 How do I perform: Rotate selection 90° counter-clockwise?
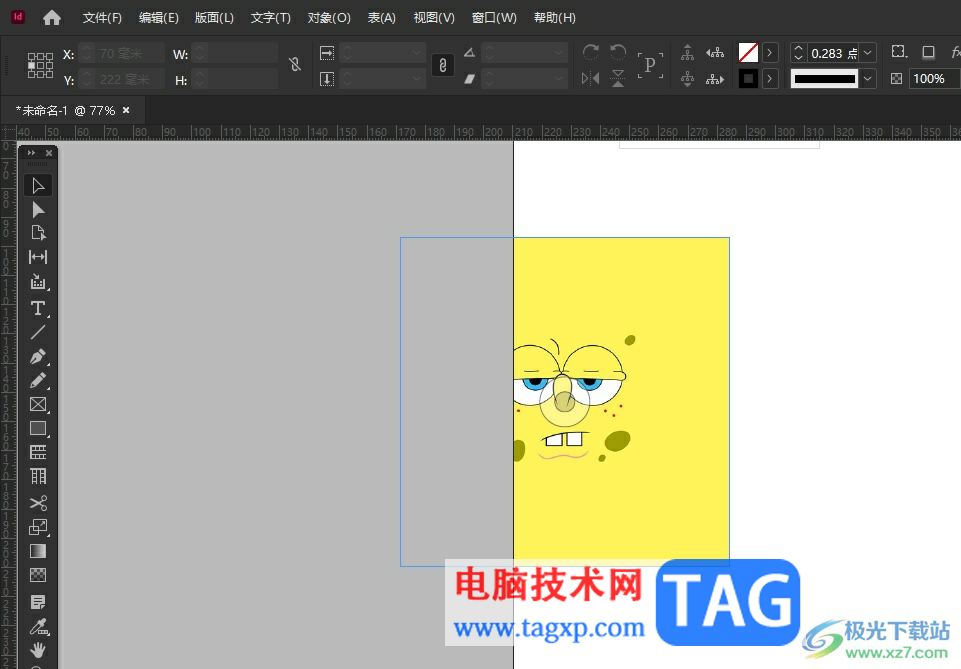pos(618,52)
